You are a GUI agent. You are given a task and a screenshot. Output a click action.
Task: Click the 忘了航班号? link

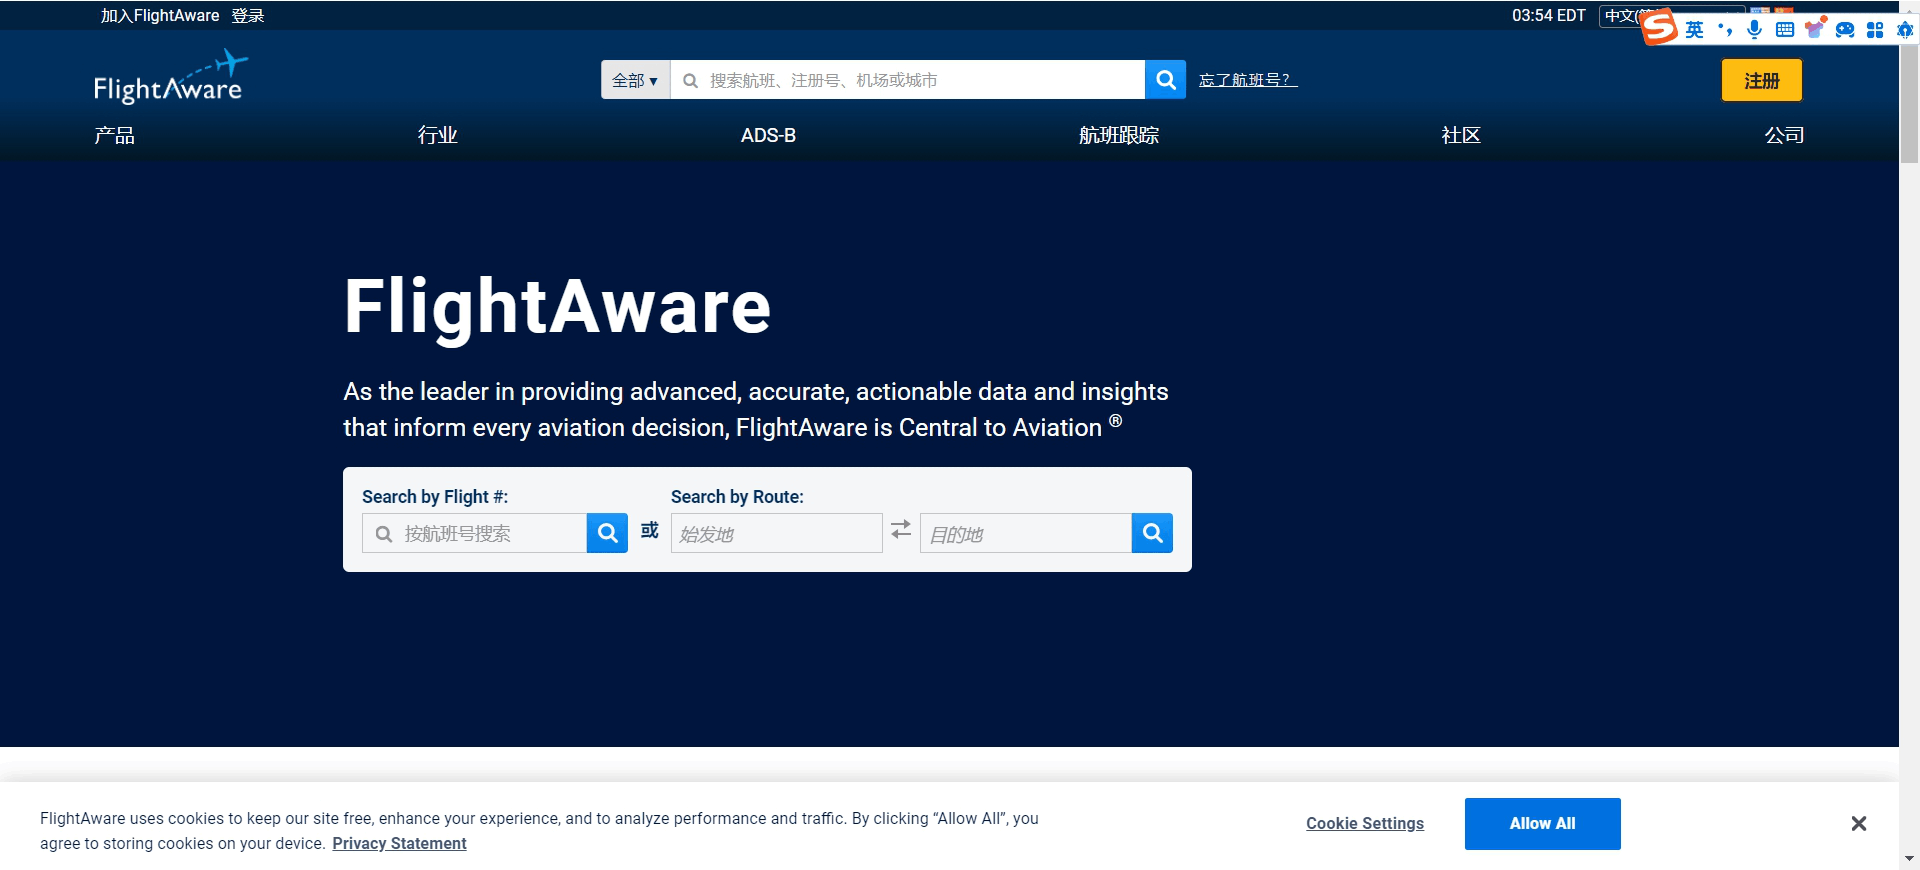coord(1248,80)
